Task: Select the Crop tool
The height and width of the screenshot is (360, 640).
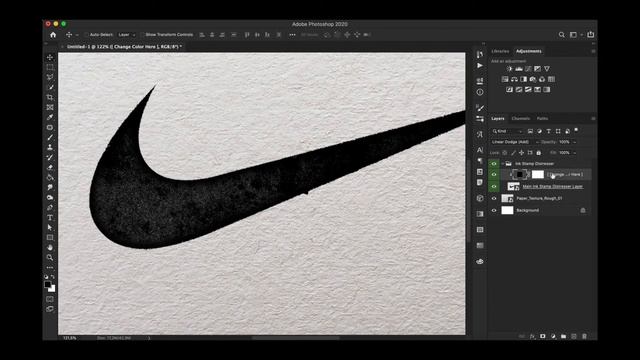Action: click(50, 97)
